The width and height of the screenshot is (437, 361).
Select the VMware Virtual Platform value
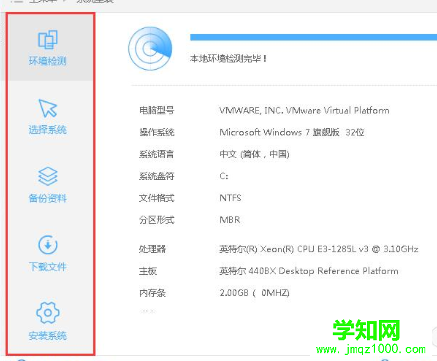pyautogui.click(x=304, y=110)
